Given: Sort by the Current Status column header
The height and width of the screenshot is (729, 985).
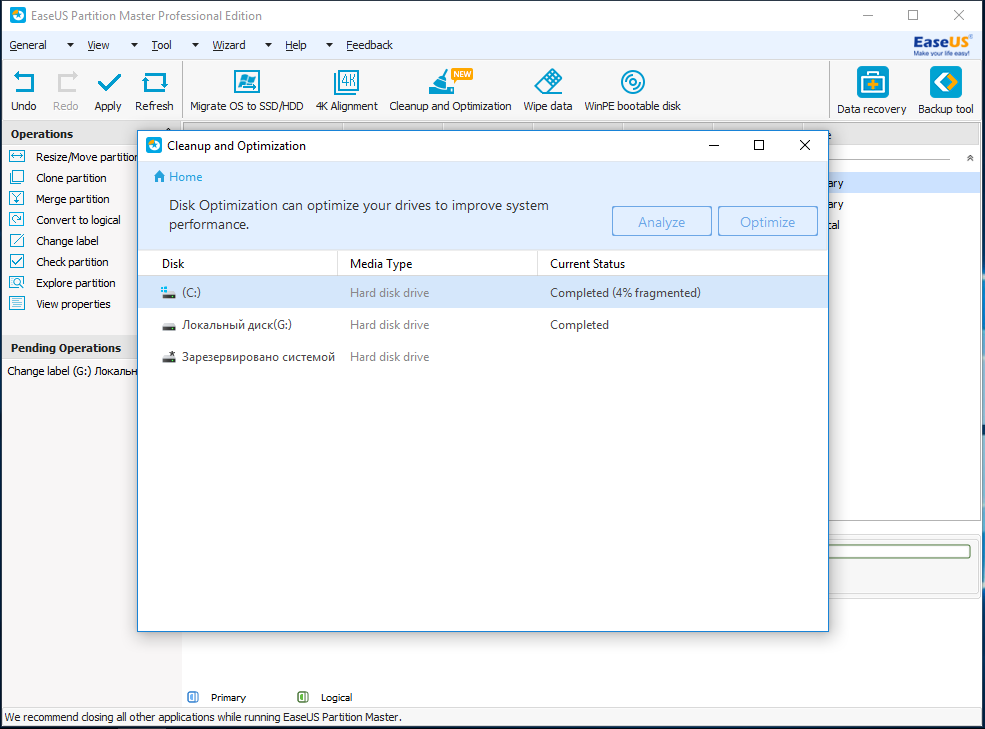Looking at the screenshot, I should click(x=683, y=263).
